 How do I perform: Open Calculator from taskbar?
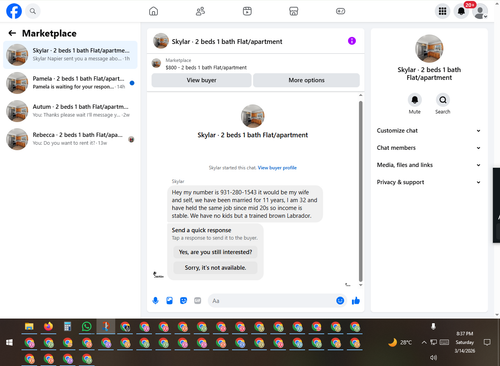pyautogui.click(x=68, y=326)
